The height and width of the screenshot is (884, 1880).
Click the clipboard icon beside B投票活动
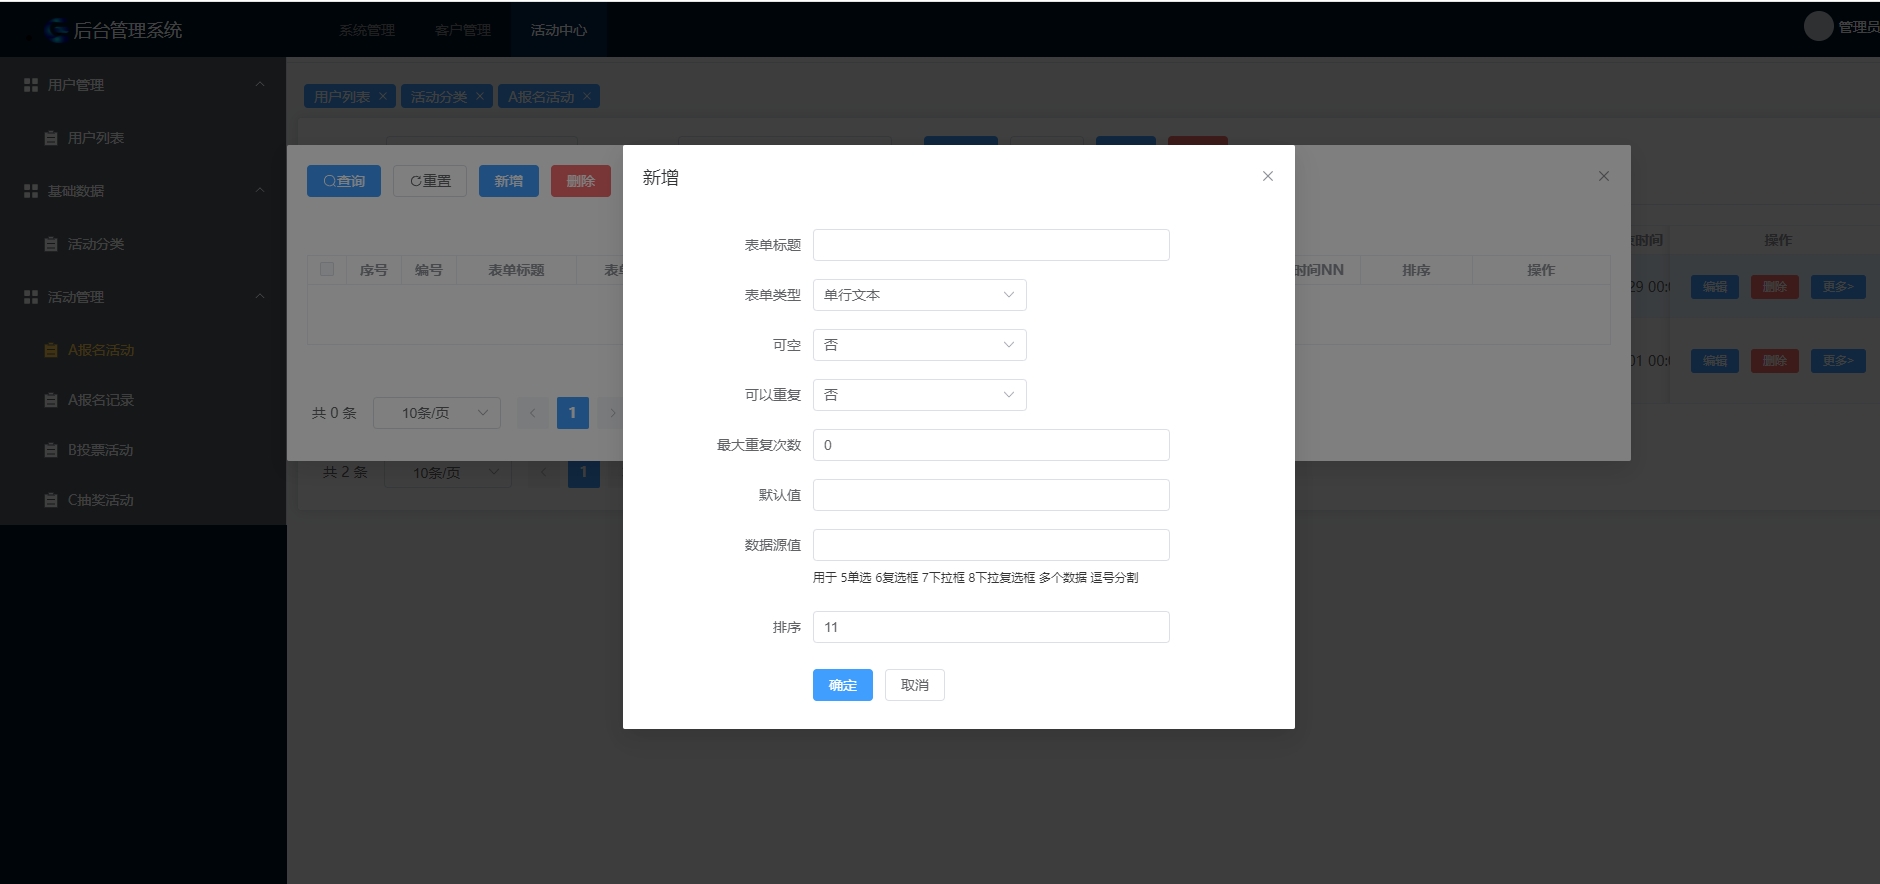coord(51,450)
